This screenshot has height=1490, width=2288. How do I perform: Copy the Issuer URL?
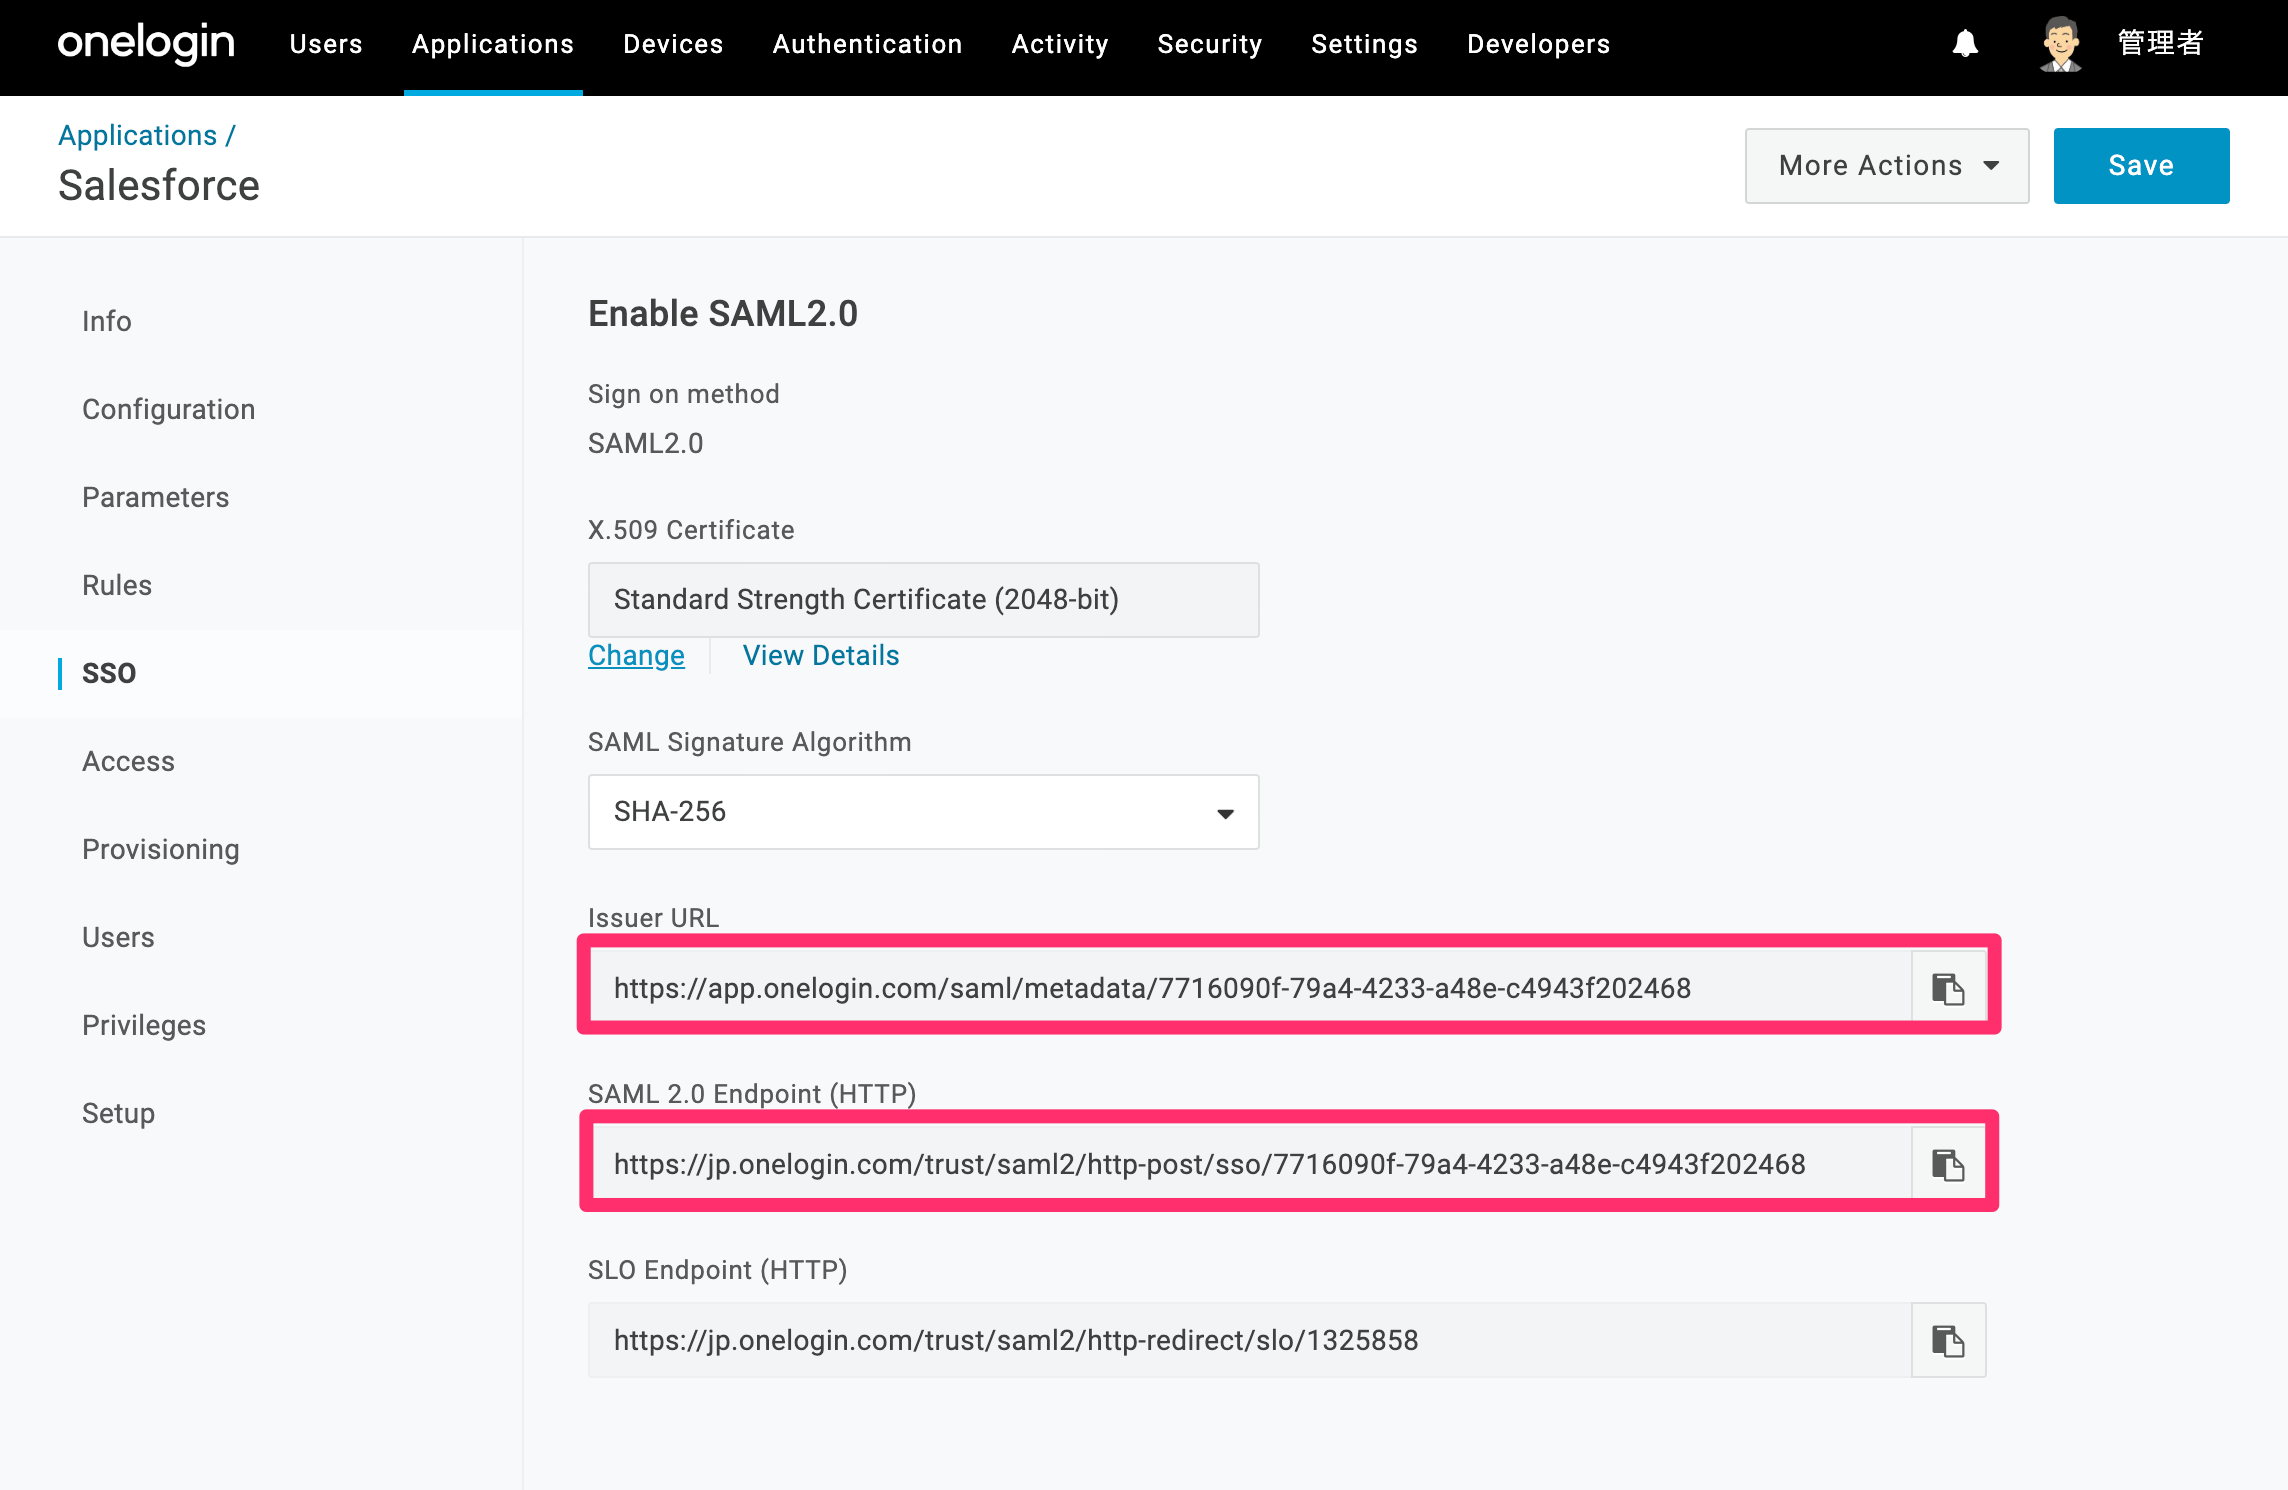click(1948, 988)
